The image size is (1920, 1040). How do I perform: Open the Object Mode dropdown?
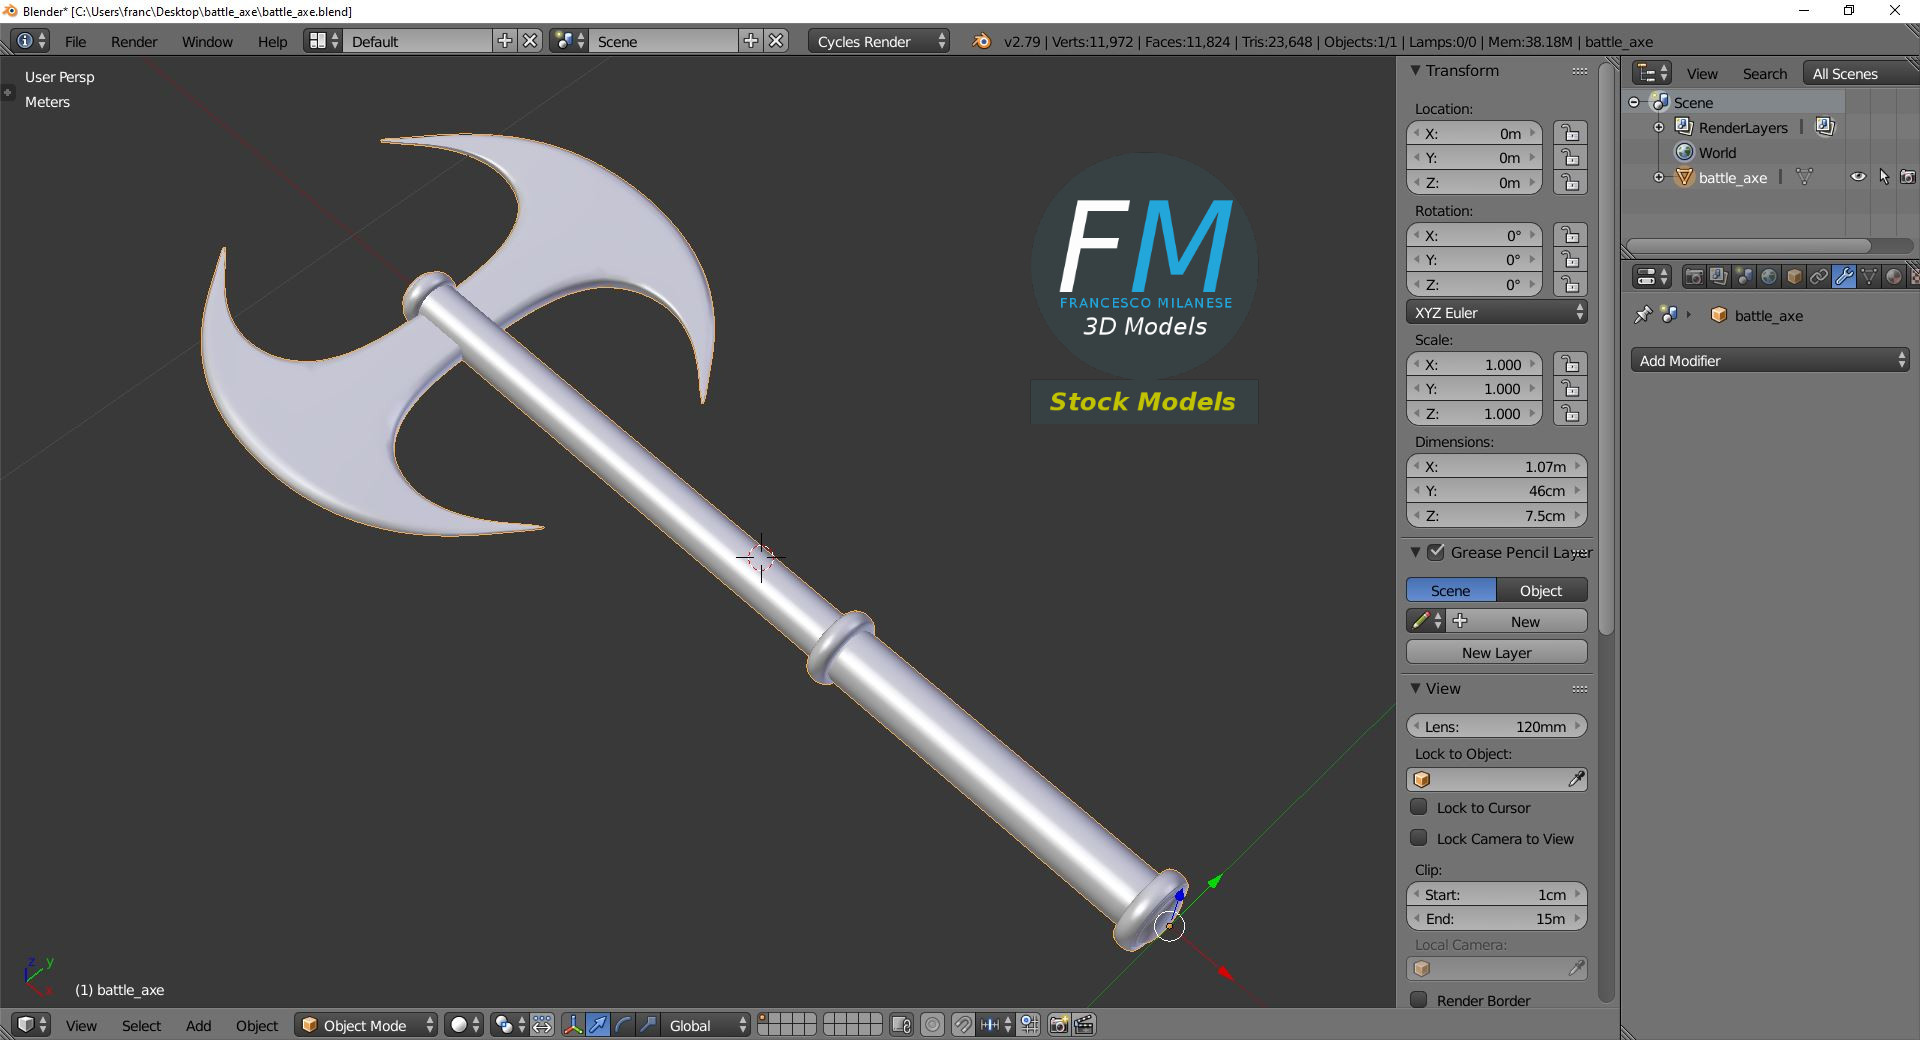click(366, 1025)
